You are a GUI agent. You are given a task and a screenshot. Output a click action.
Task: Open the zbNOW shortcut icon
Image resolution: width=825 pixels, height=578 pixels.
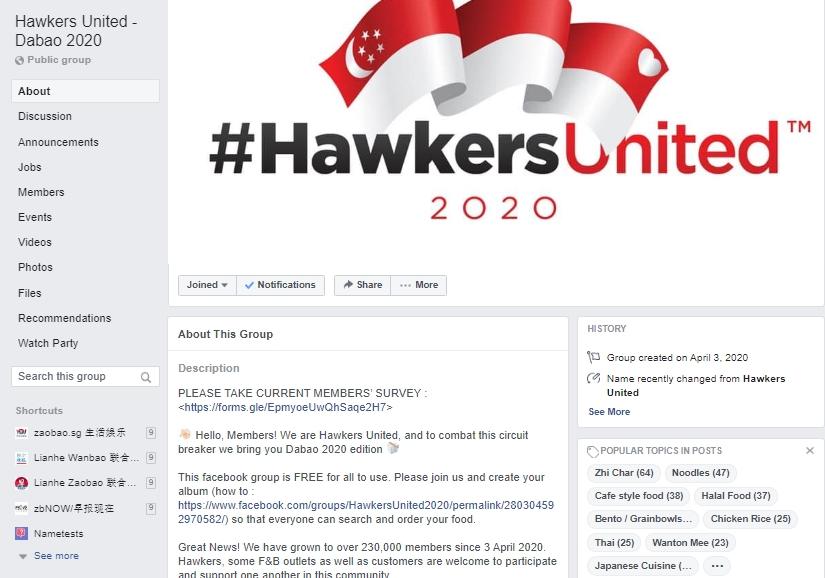22,509
